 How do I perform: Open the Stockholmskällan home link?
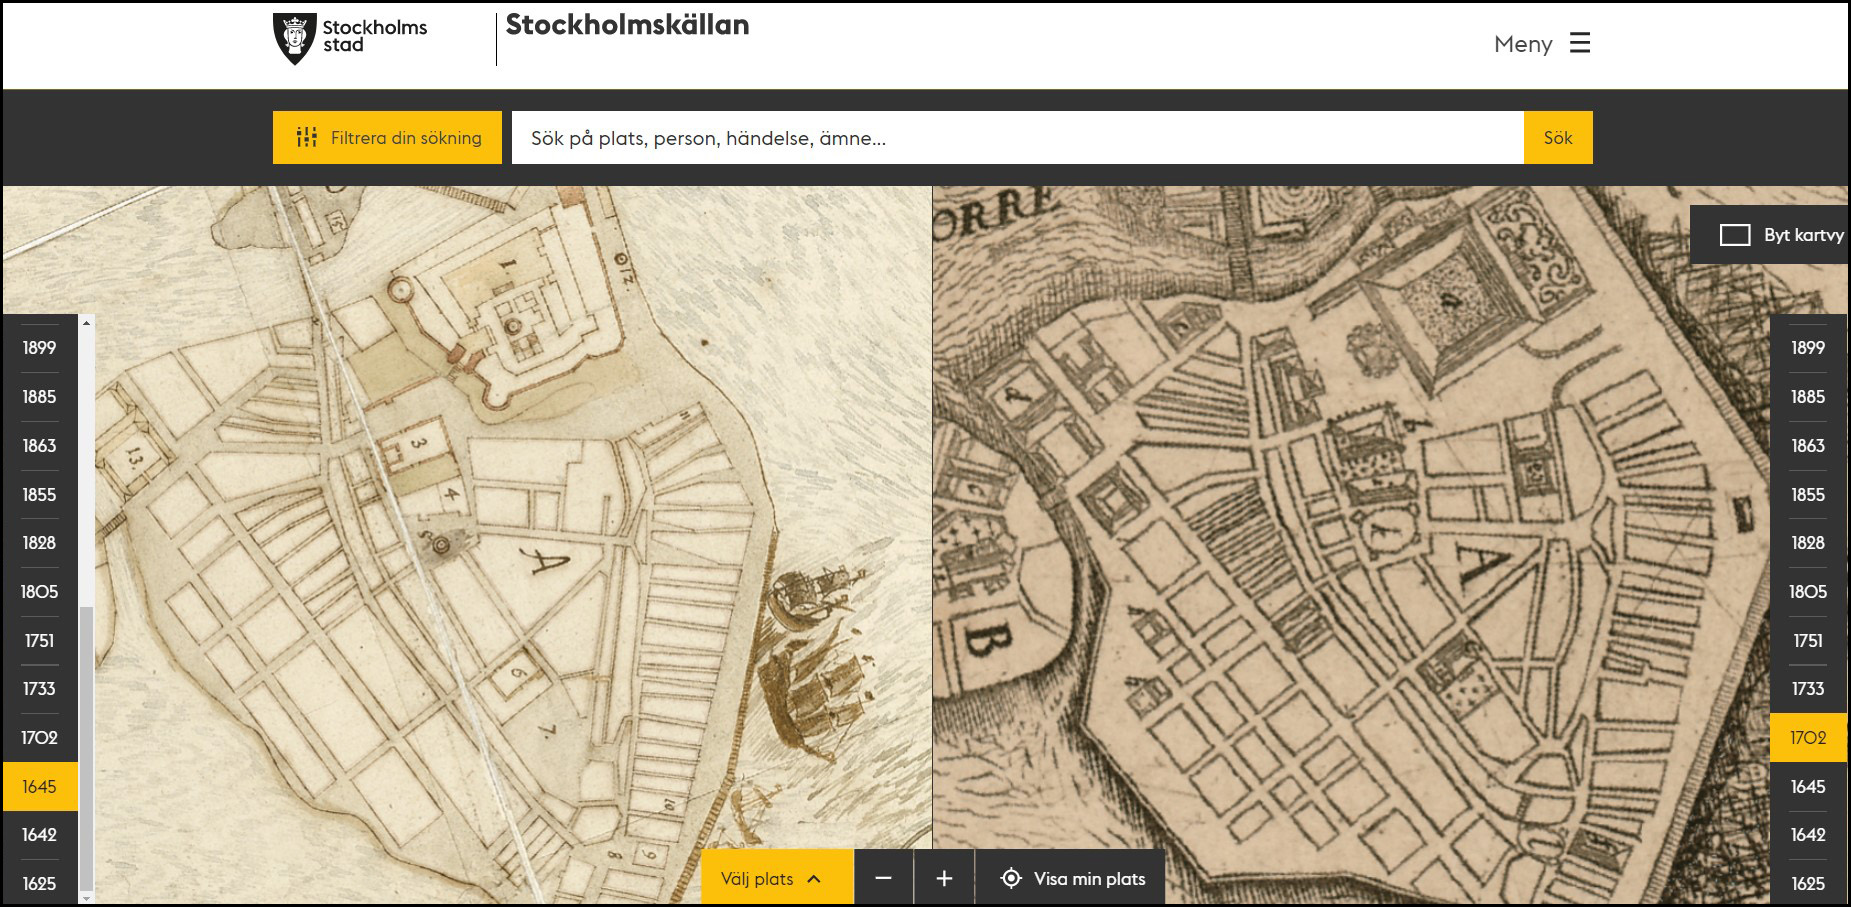coord(627,25)
